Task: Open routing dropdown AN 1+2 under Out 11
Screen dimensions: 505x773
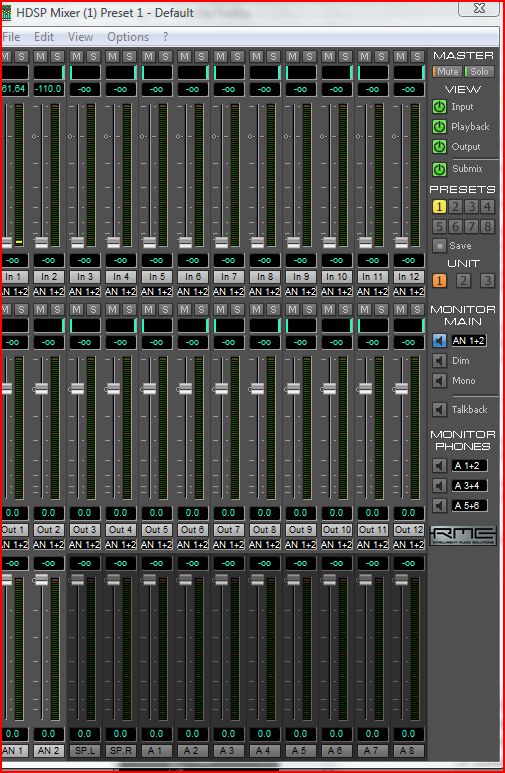Action: [373, 545]
